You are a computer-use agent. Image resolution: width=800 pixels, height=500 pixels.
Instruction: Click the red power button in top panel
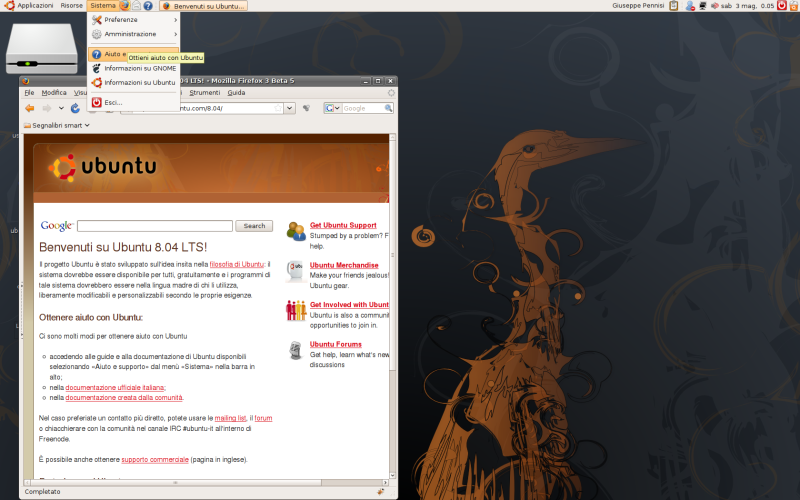point(782,6)
